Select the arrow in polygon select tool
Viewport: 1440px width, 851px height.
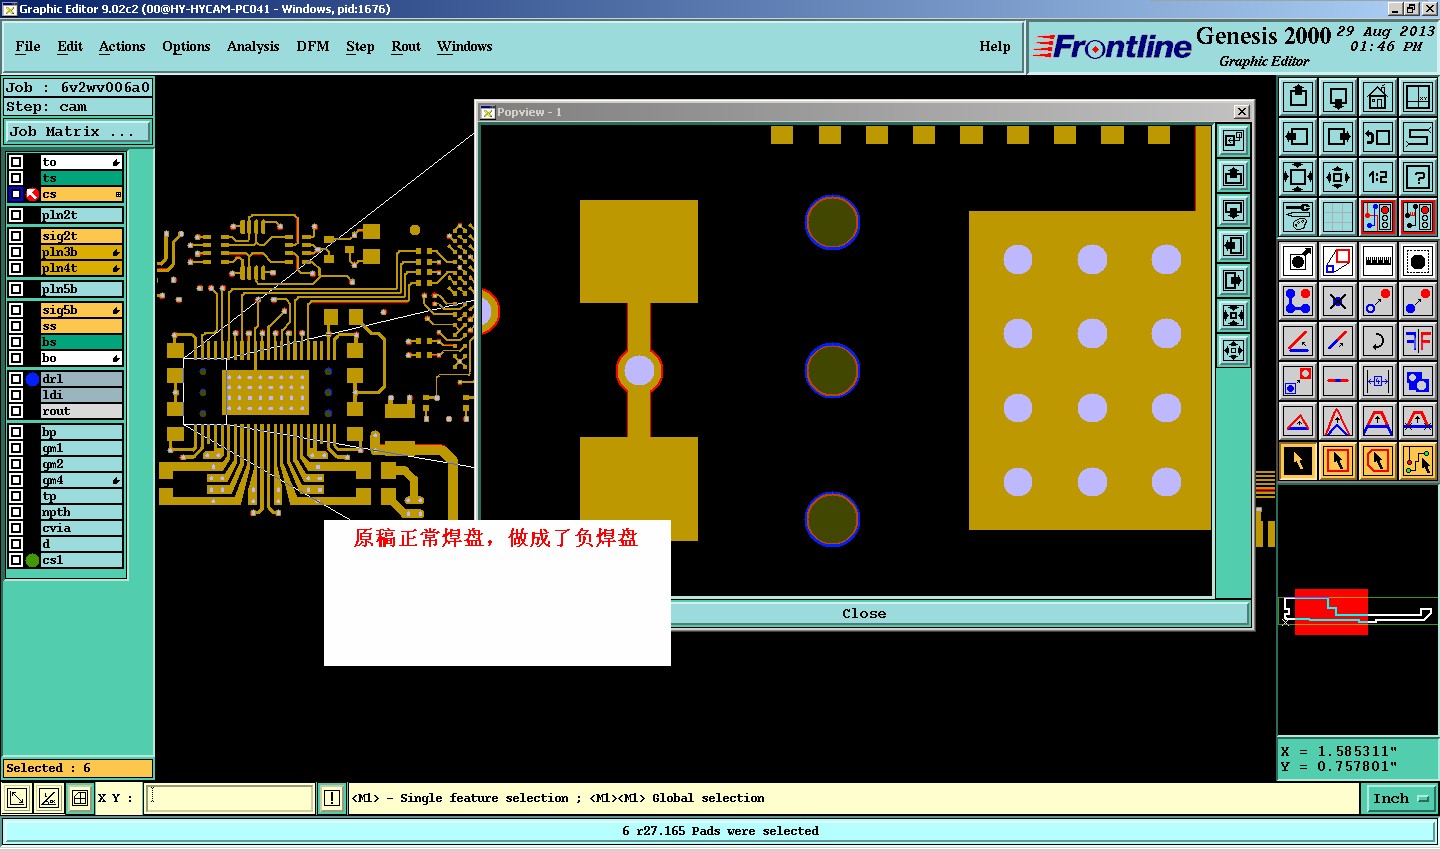tap(1378, 461)
